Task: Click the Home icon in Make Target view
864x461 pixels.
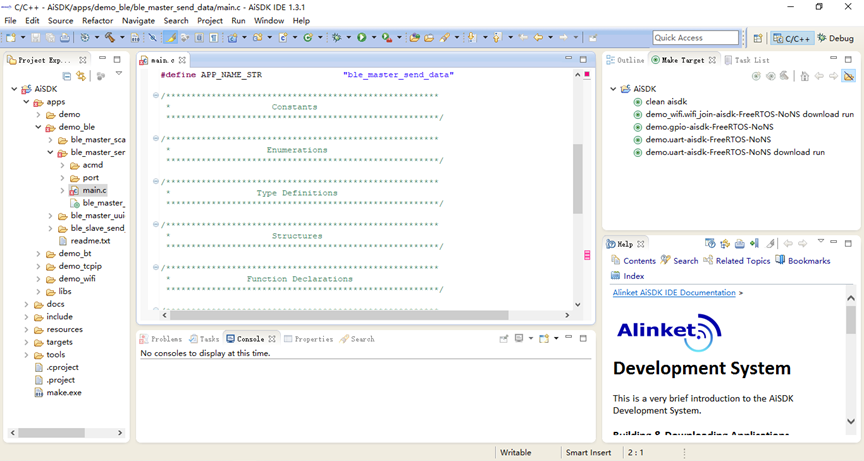Action: [804, 76]
